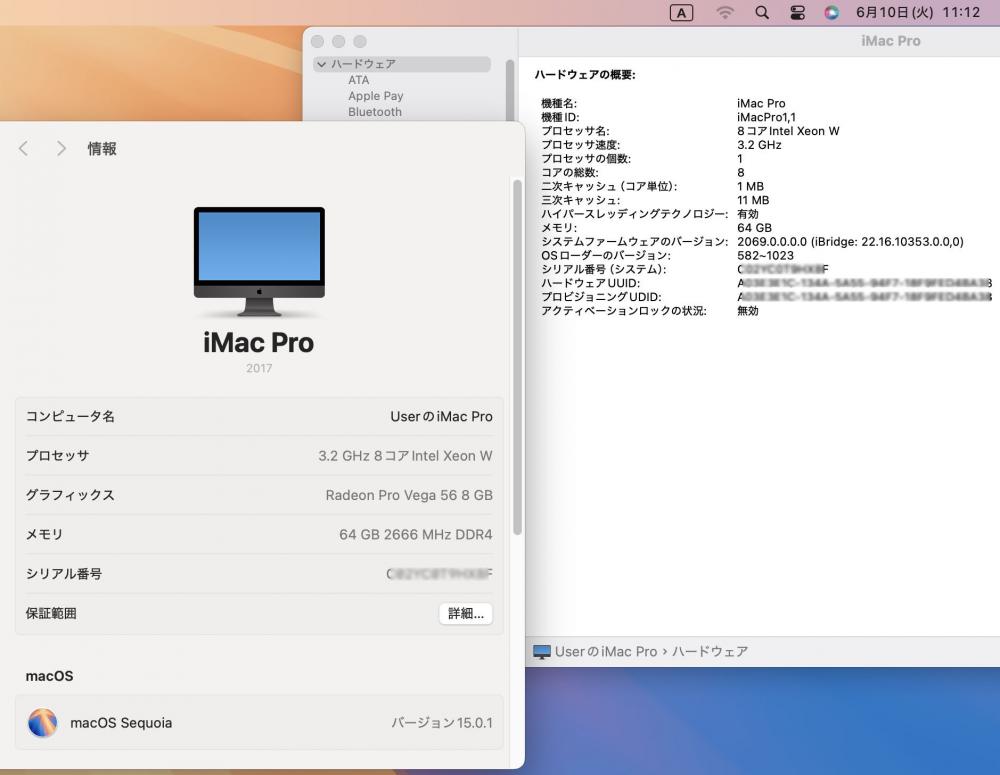
Task: Select Apple Pay in System Information sidebar
Action: (x=376, y=96)
